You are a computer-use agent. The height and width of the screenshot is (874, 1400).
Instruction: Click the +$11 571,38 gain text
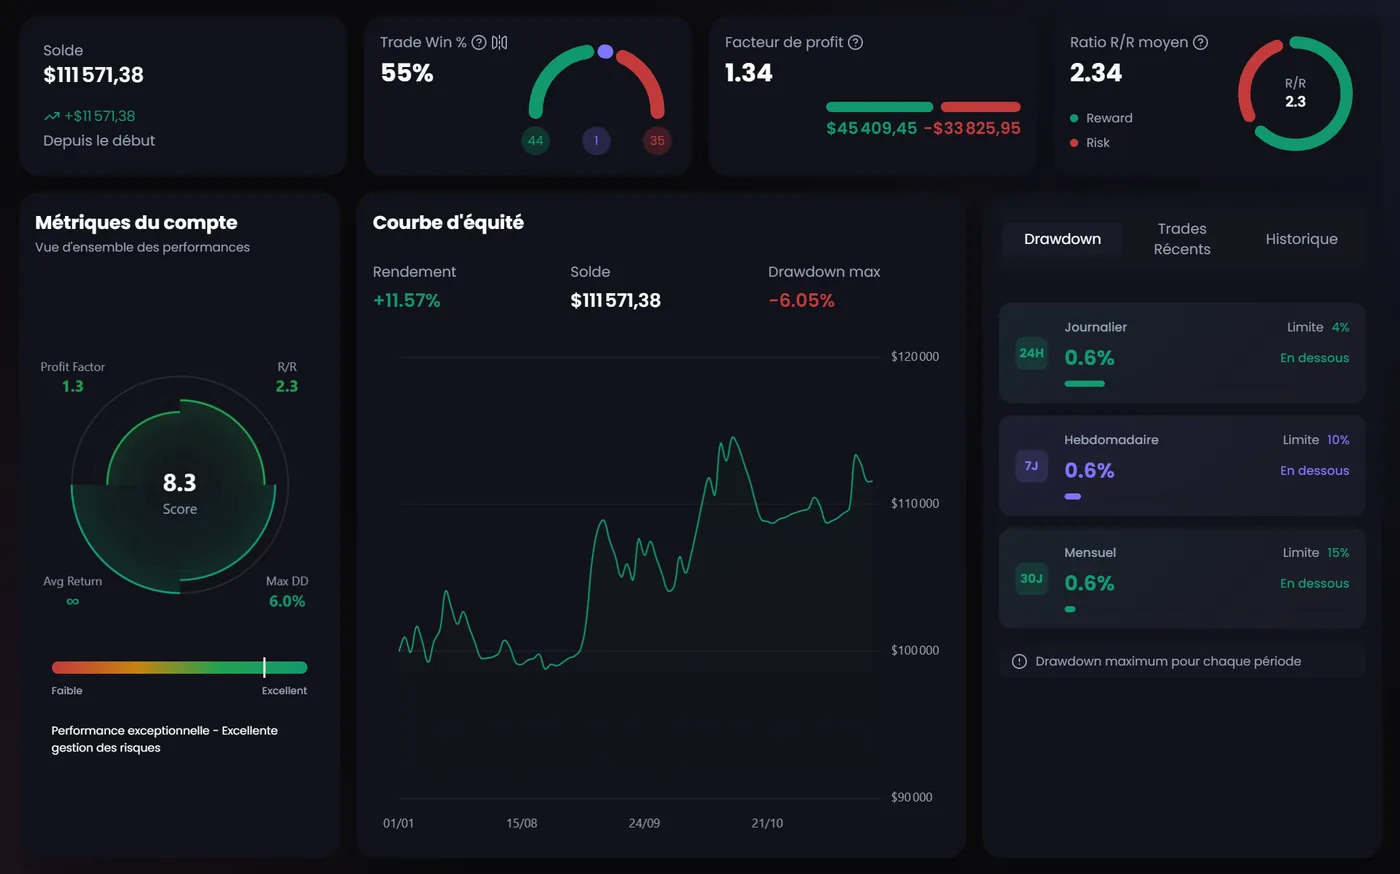(x=99, y=116)
